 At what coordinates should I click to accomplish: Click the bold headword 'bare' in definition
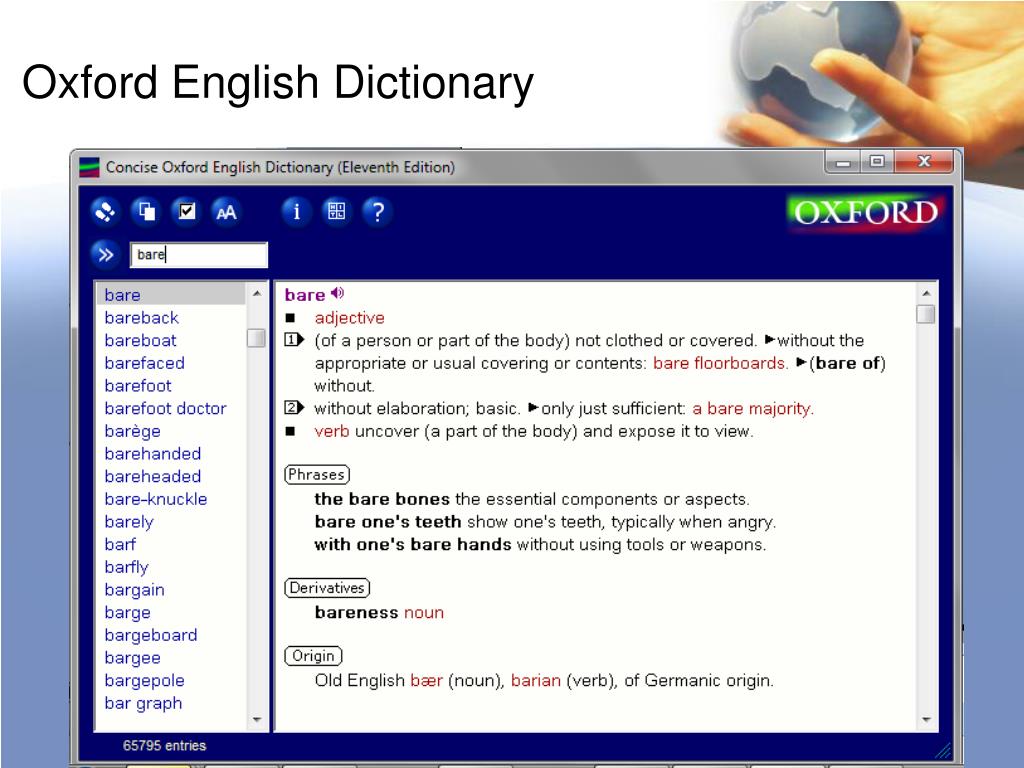[x=305, y=295]
